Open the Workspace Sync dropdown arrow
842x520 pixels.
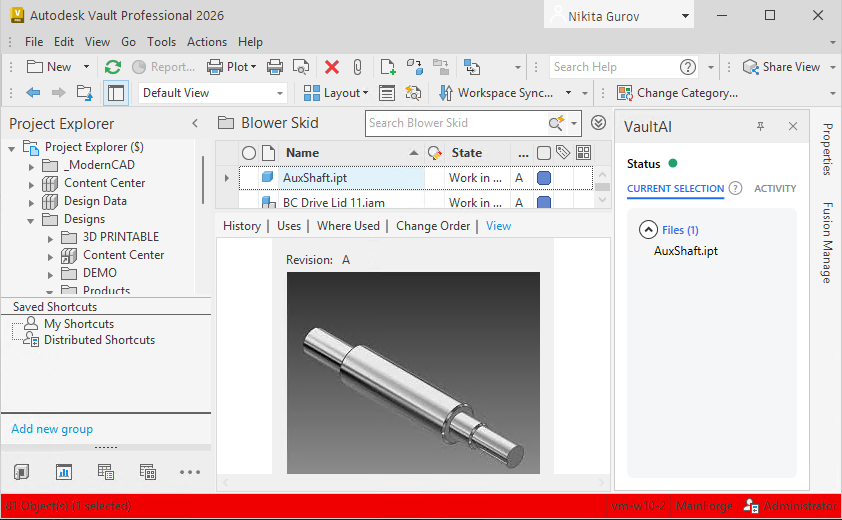pos(568,92)
